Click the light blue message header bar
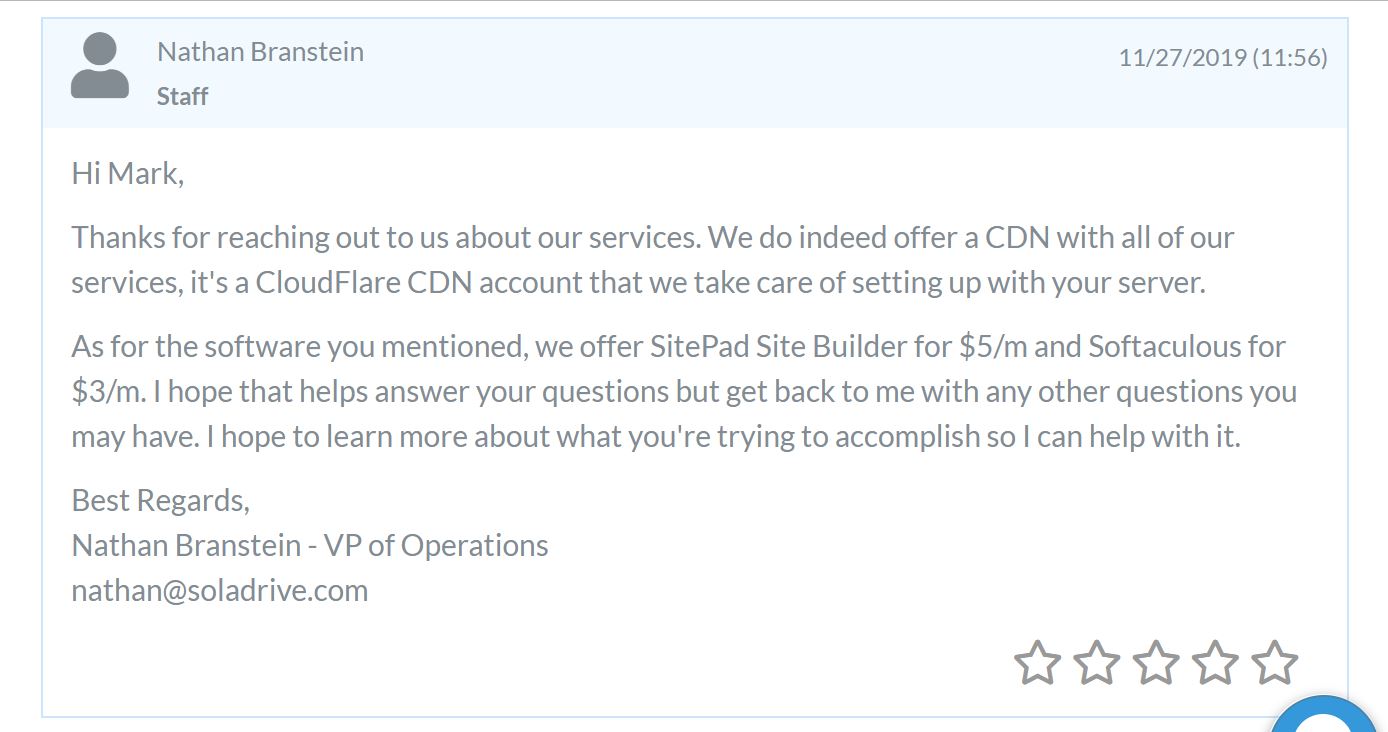 (x=695, y=73)
